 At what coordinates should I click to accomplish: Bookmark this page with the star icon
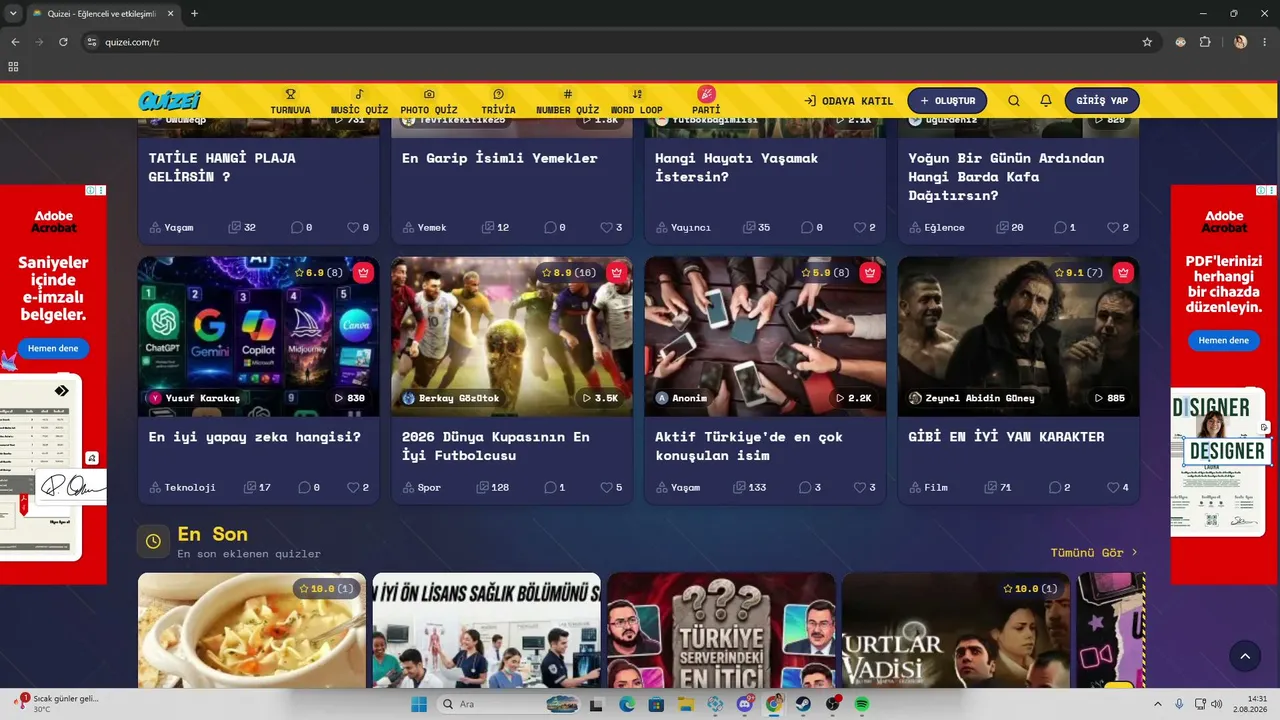1147,42
